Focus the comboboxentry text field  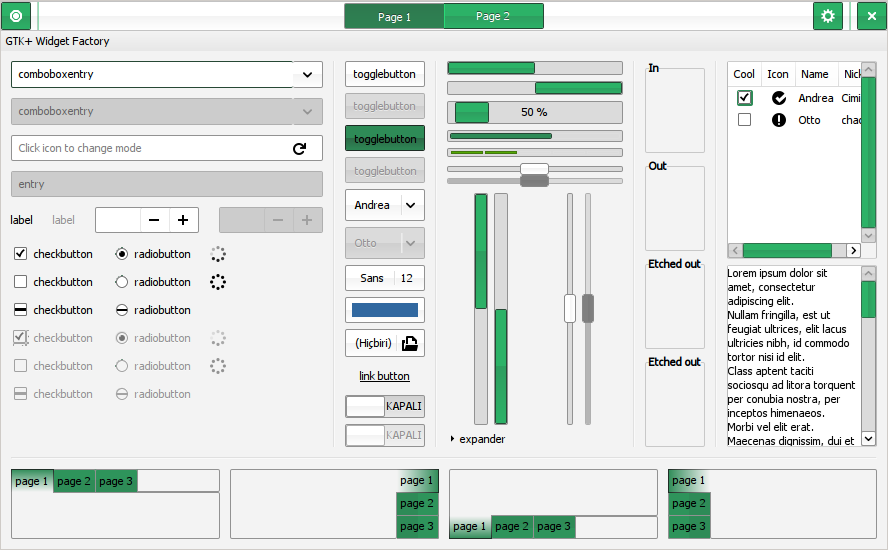pyautogui.click(x=152, y=75)
